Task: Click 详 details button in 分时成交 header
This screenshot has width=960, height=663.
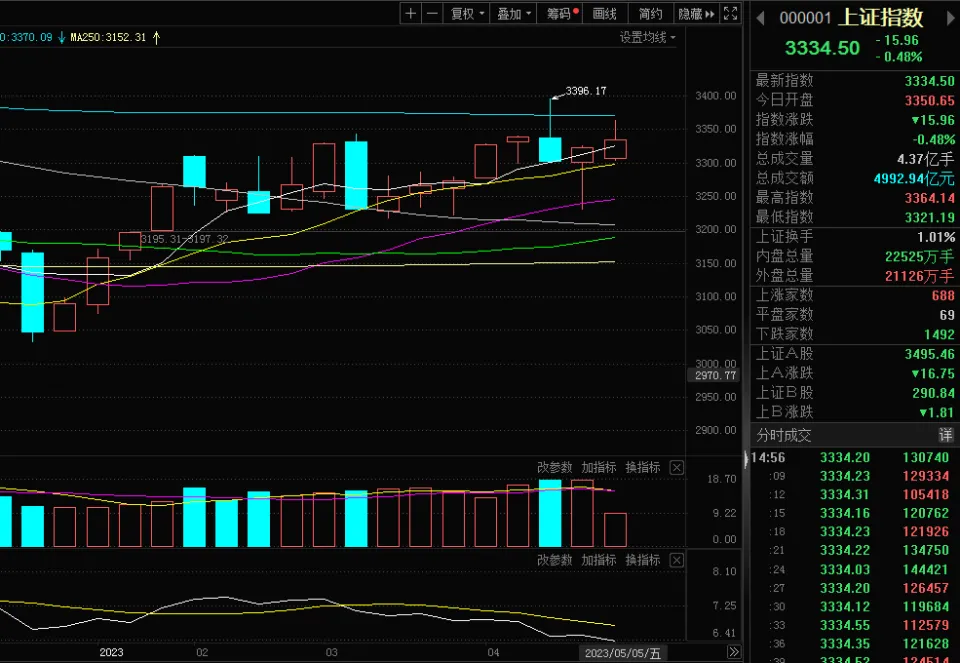Action: pyautogui.click(x=945, y=435)
